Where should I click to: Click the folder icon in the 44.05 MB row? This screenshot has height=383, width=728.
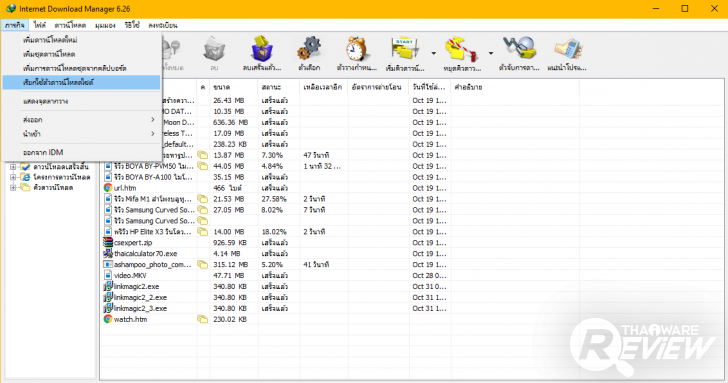click(x=202, y=166)
